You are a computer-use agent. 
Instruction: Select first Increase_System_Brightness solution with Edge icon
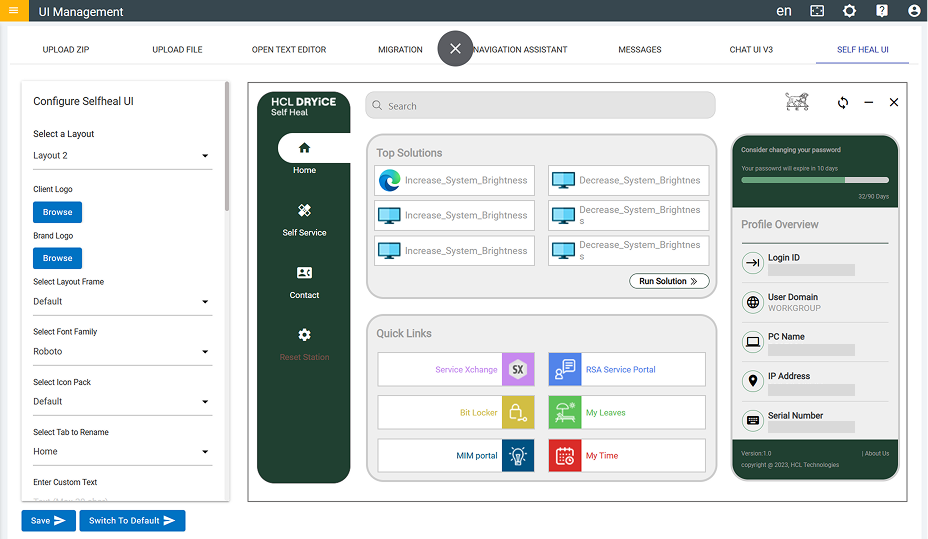[455, 180]
